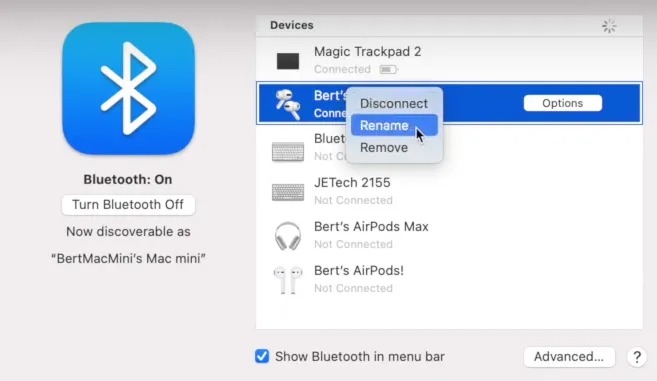Image resolution: width=657 pixels, height=381 pixels.
Task: Select the JETech 2155 device row
Action: pyautogui.click(x=449, y=191)
